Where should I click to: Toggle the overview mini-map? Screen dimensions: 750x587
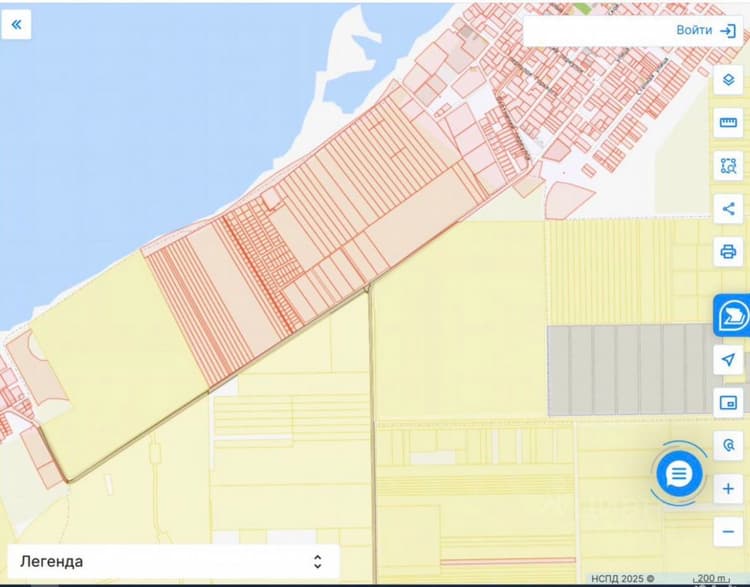728,403
